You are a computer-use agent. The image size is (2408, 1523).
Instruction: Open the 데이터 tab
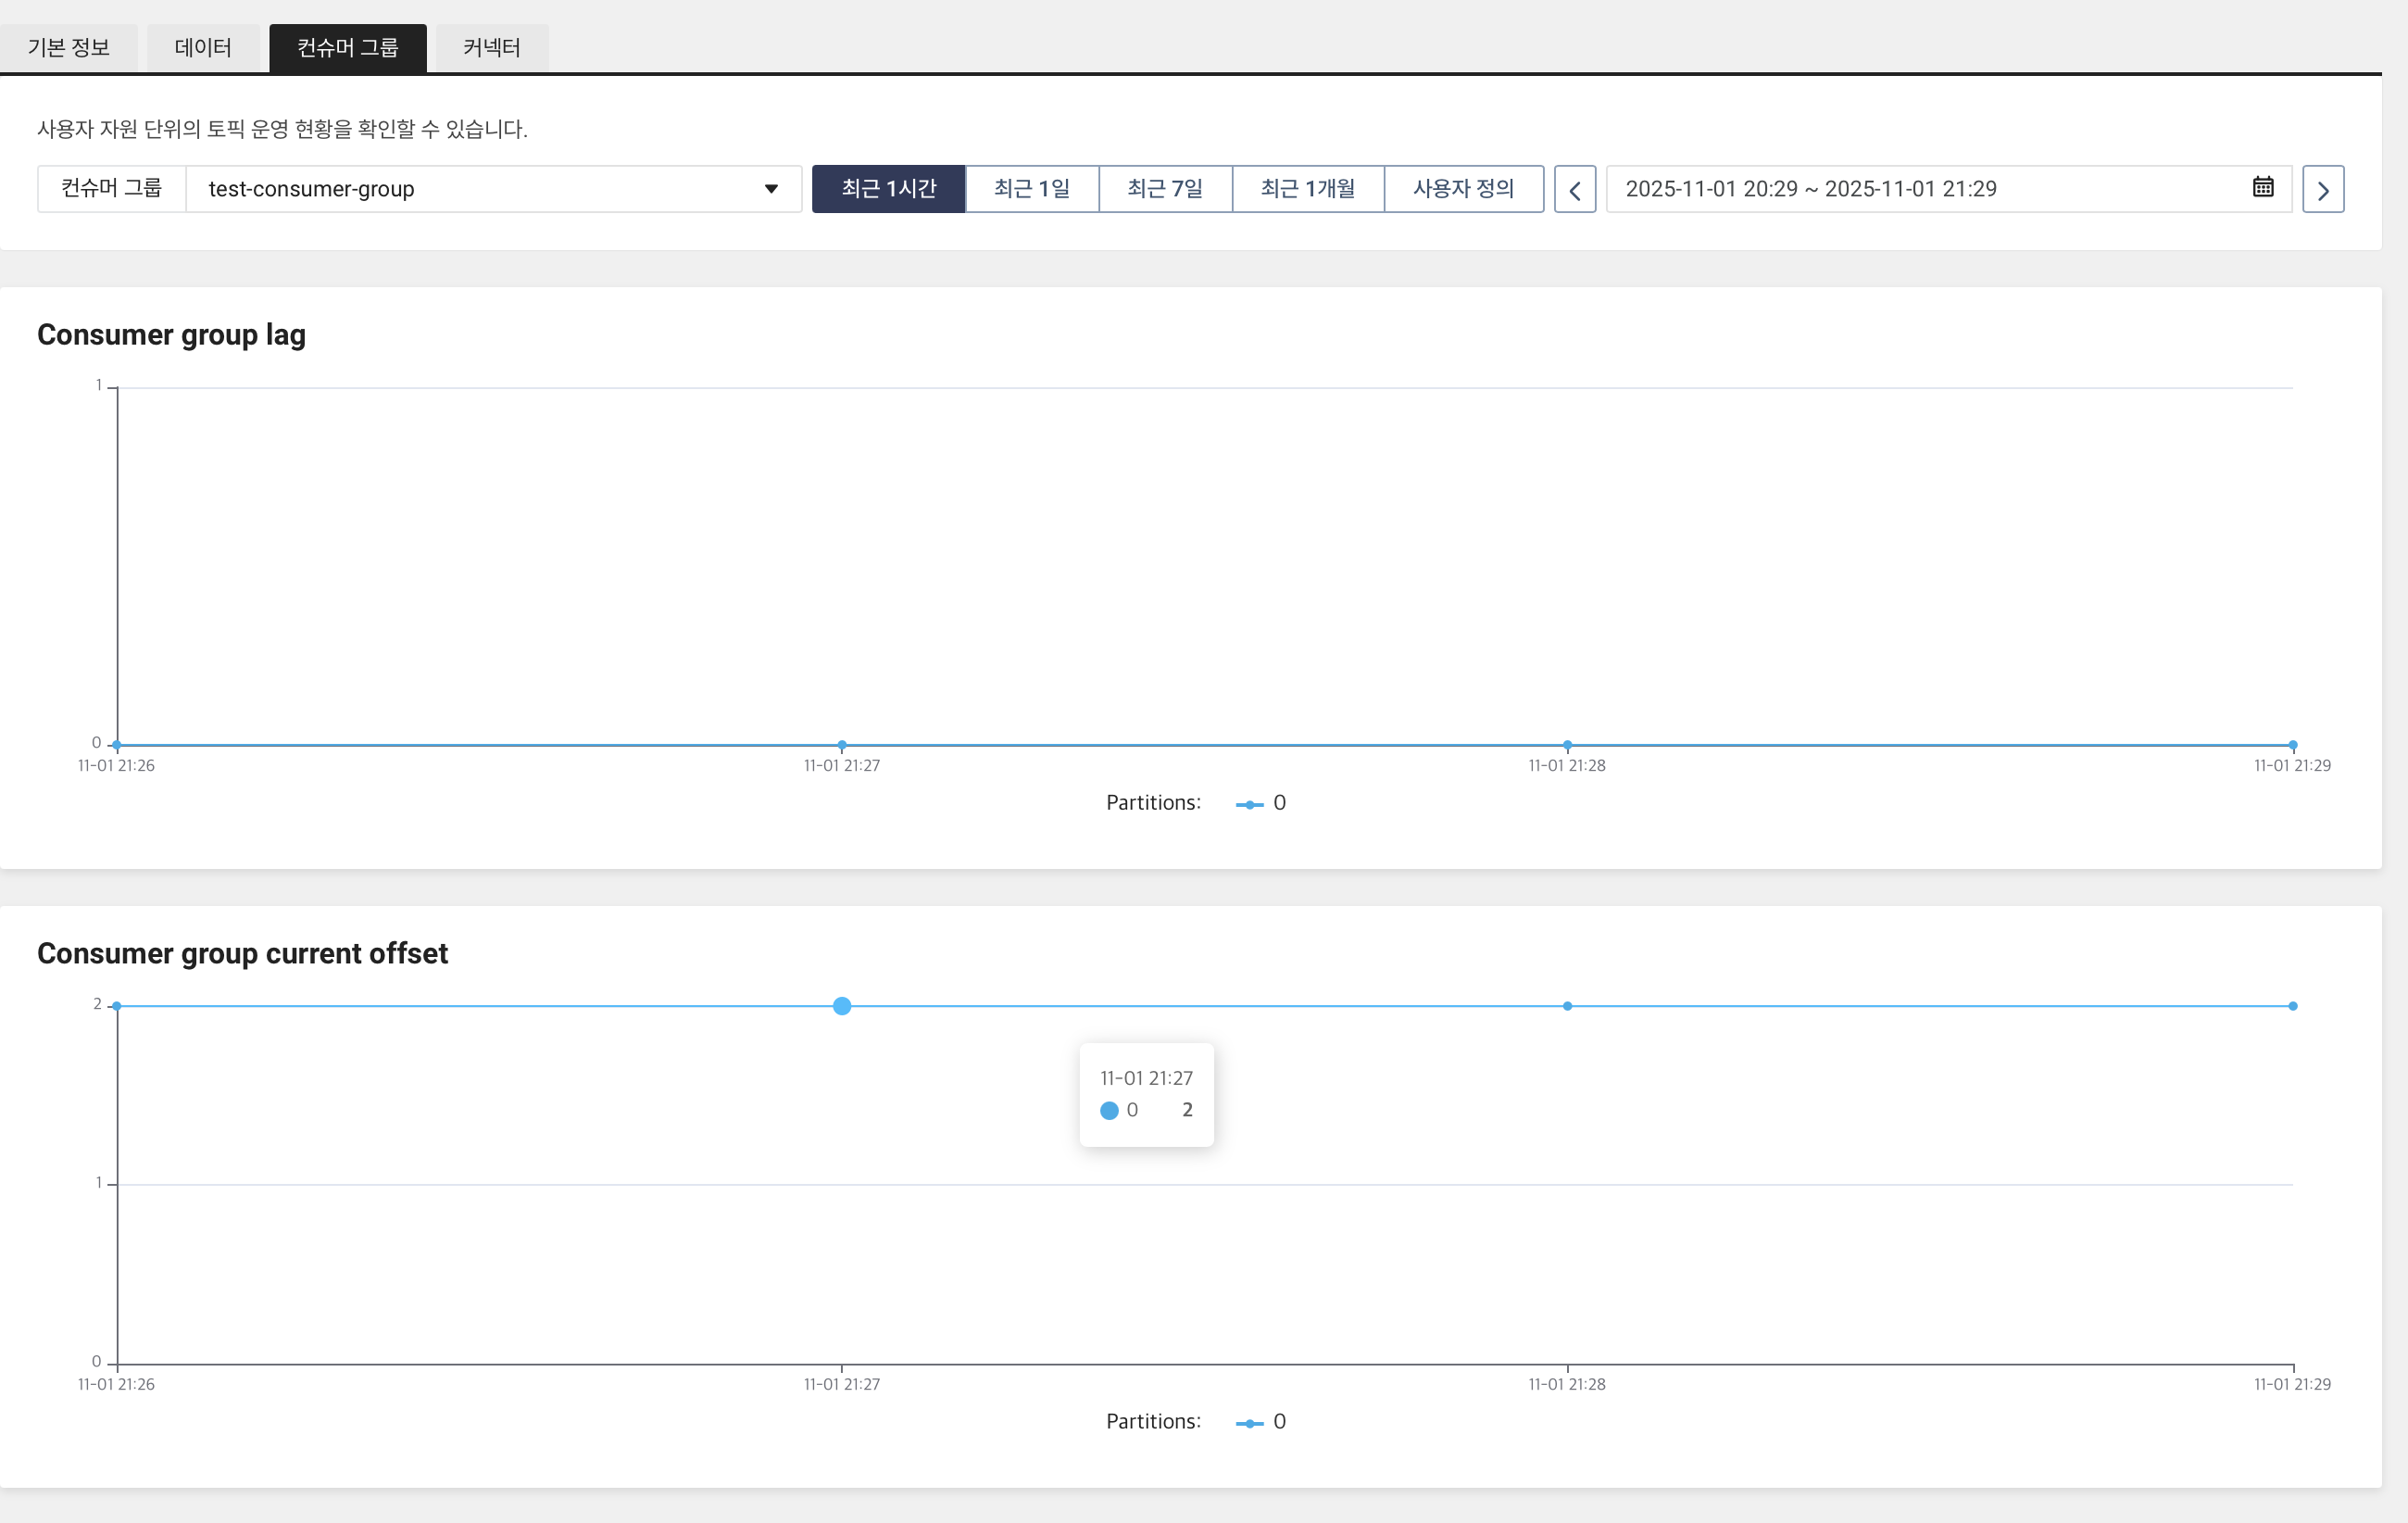(x=203, y=47)
